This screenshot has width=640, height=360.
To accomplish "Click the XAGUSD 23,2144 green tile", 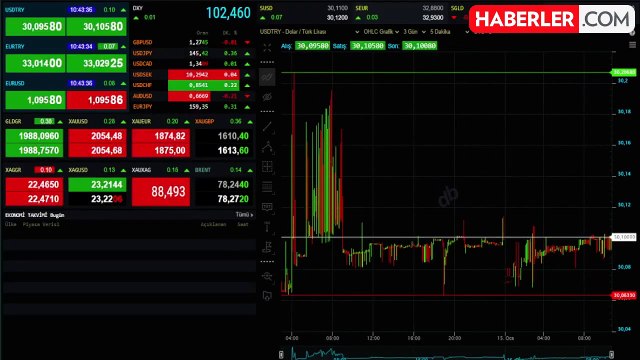I will click(x=97, y=184).
